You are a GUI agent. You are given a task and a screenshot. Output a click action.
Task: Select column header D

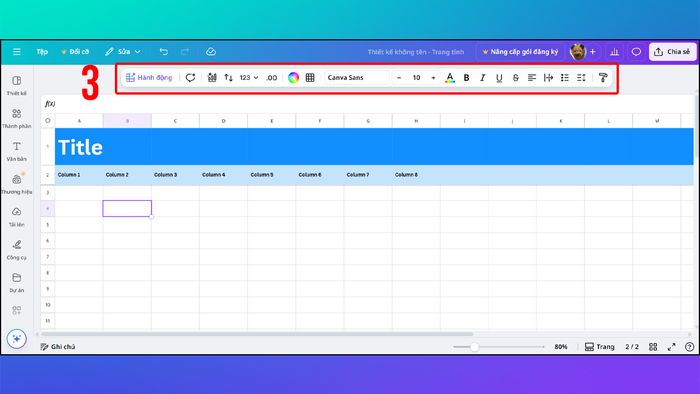point(223,120)
